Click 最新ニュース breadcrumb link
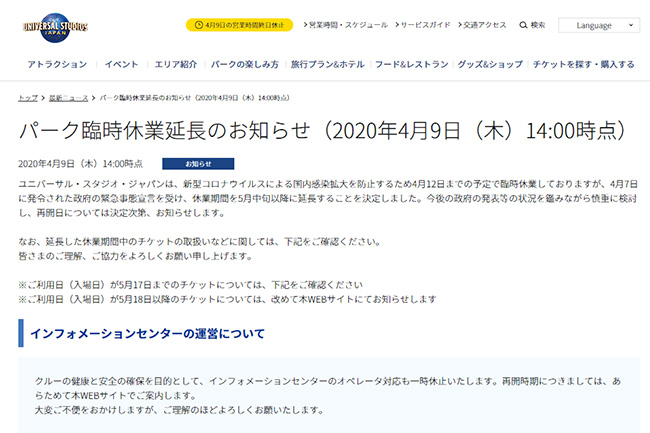 coord(68,98)
